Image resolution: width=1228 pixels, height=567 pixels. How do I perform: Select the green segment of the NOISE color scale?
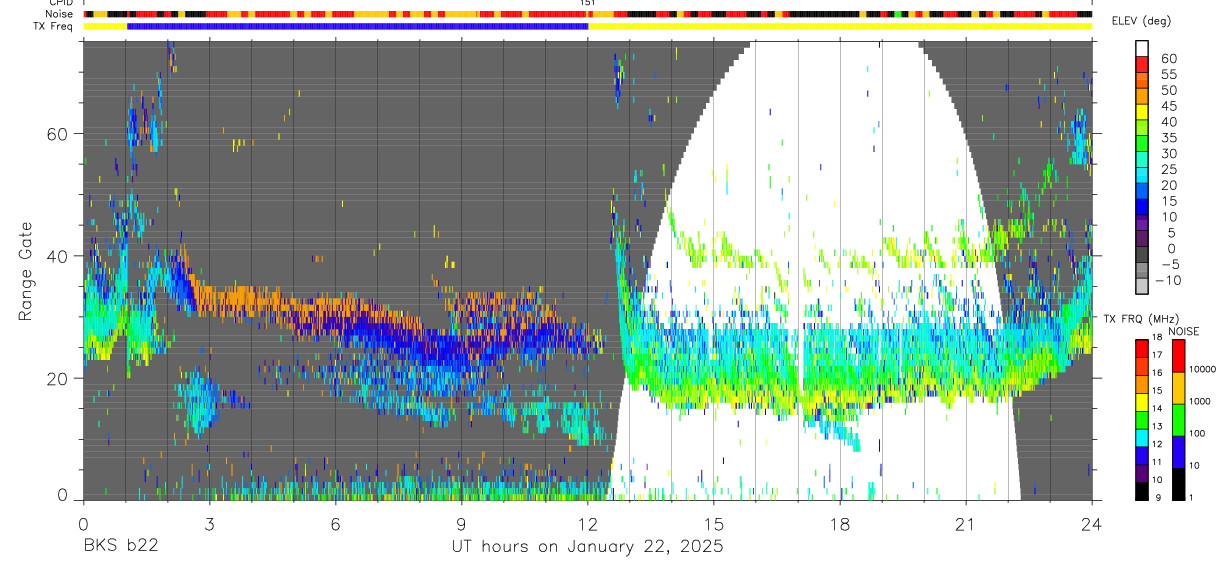point(1179,418)
